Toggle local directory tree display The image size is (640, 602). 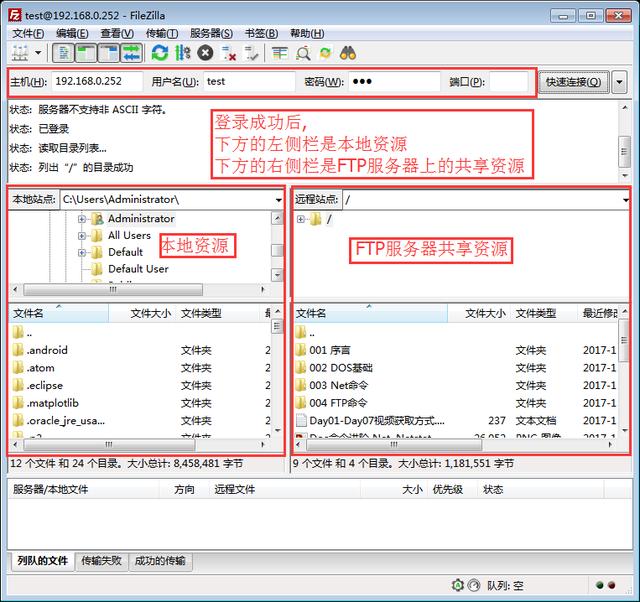(x=86, y=53)
